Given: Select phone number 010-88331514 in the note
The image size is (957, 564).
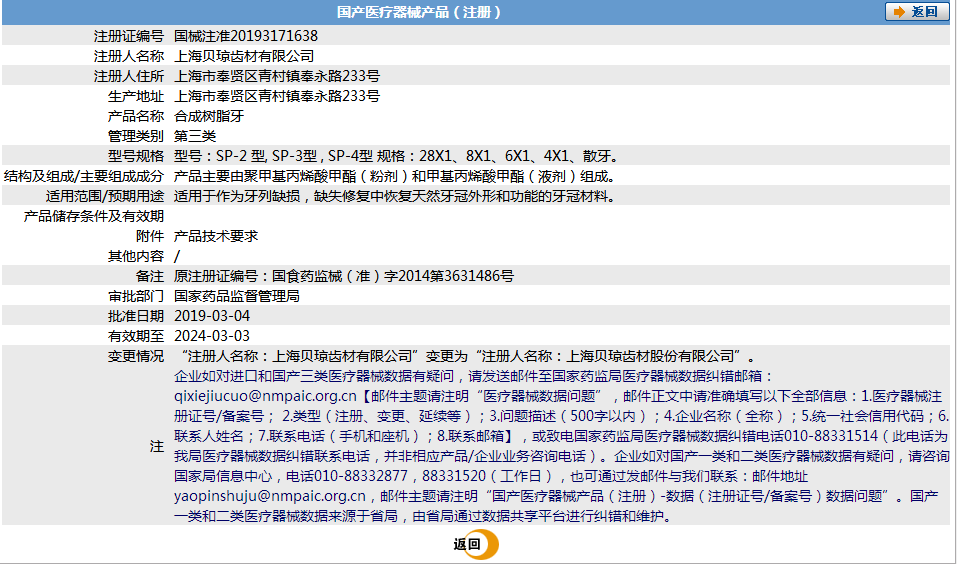Looking at the screenshot, I should tap(831, 436).
